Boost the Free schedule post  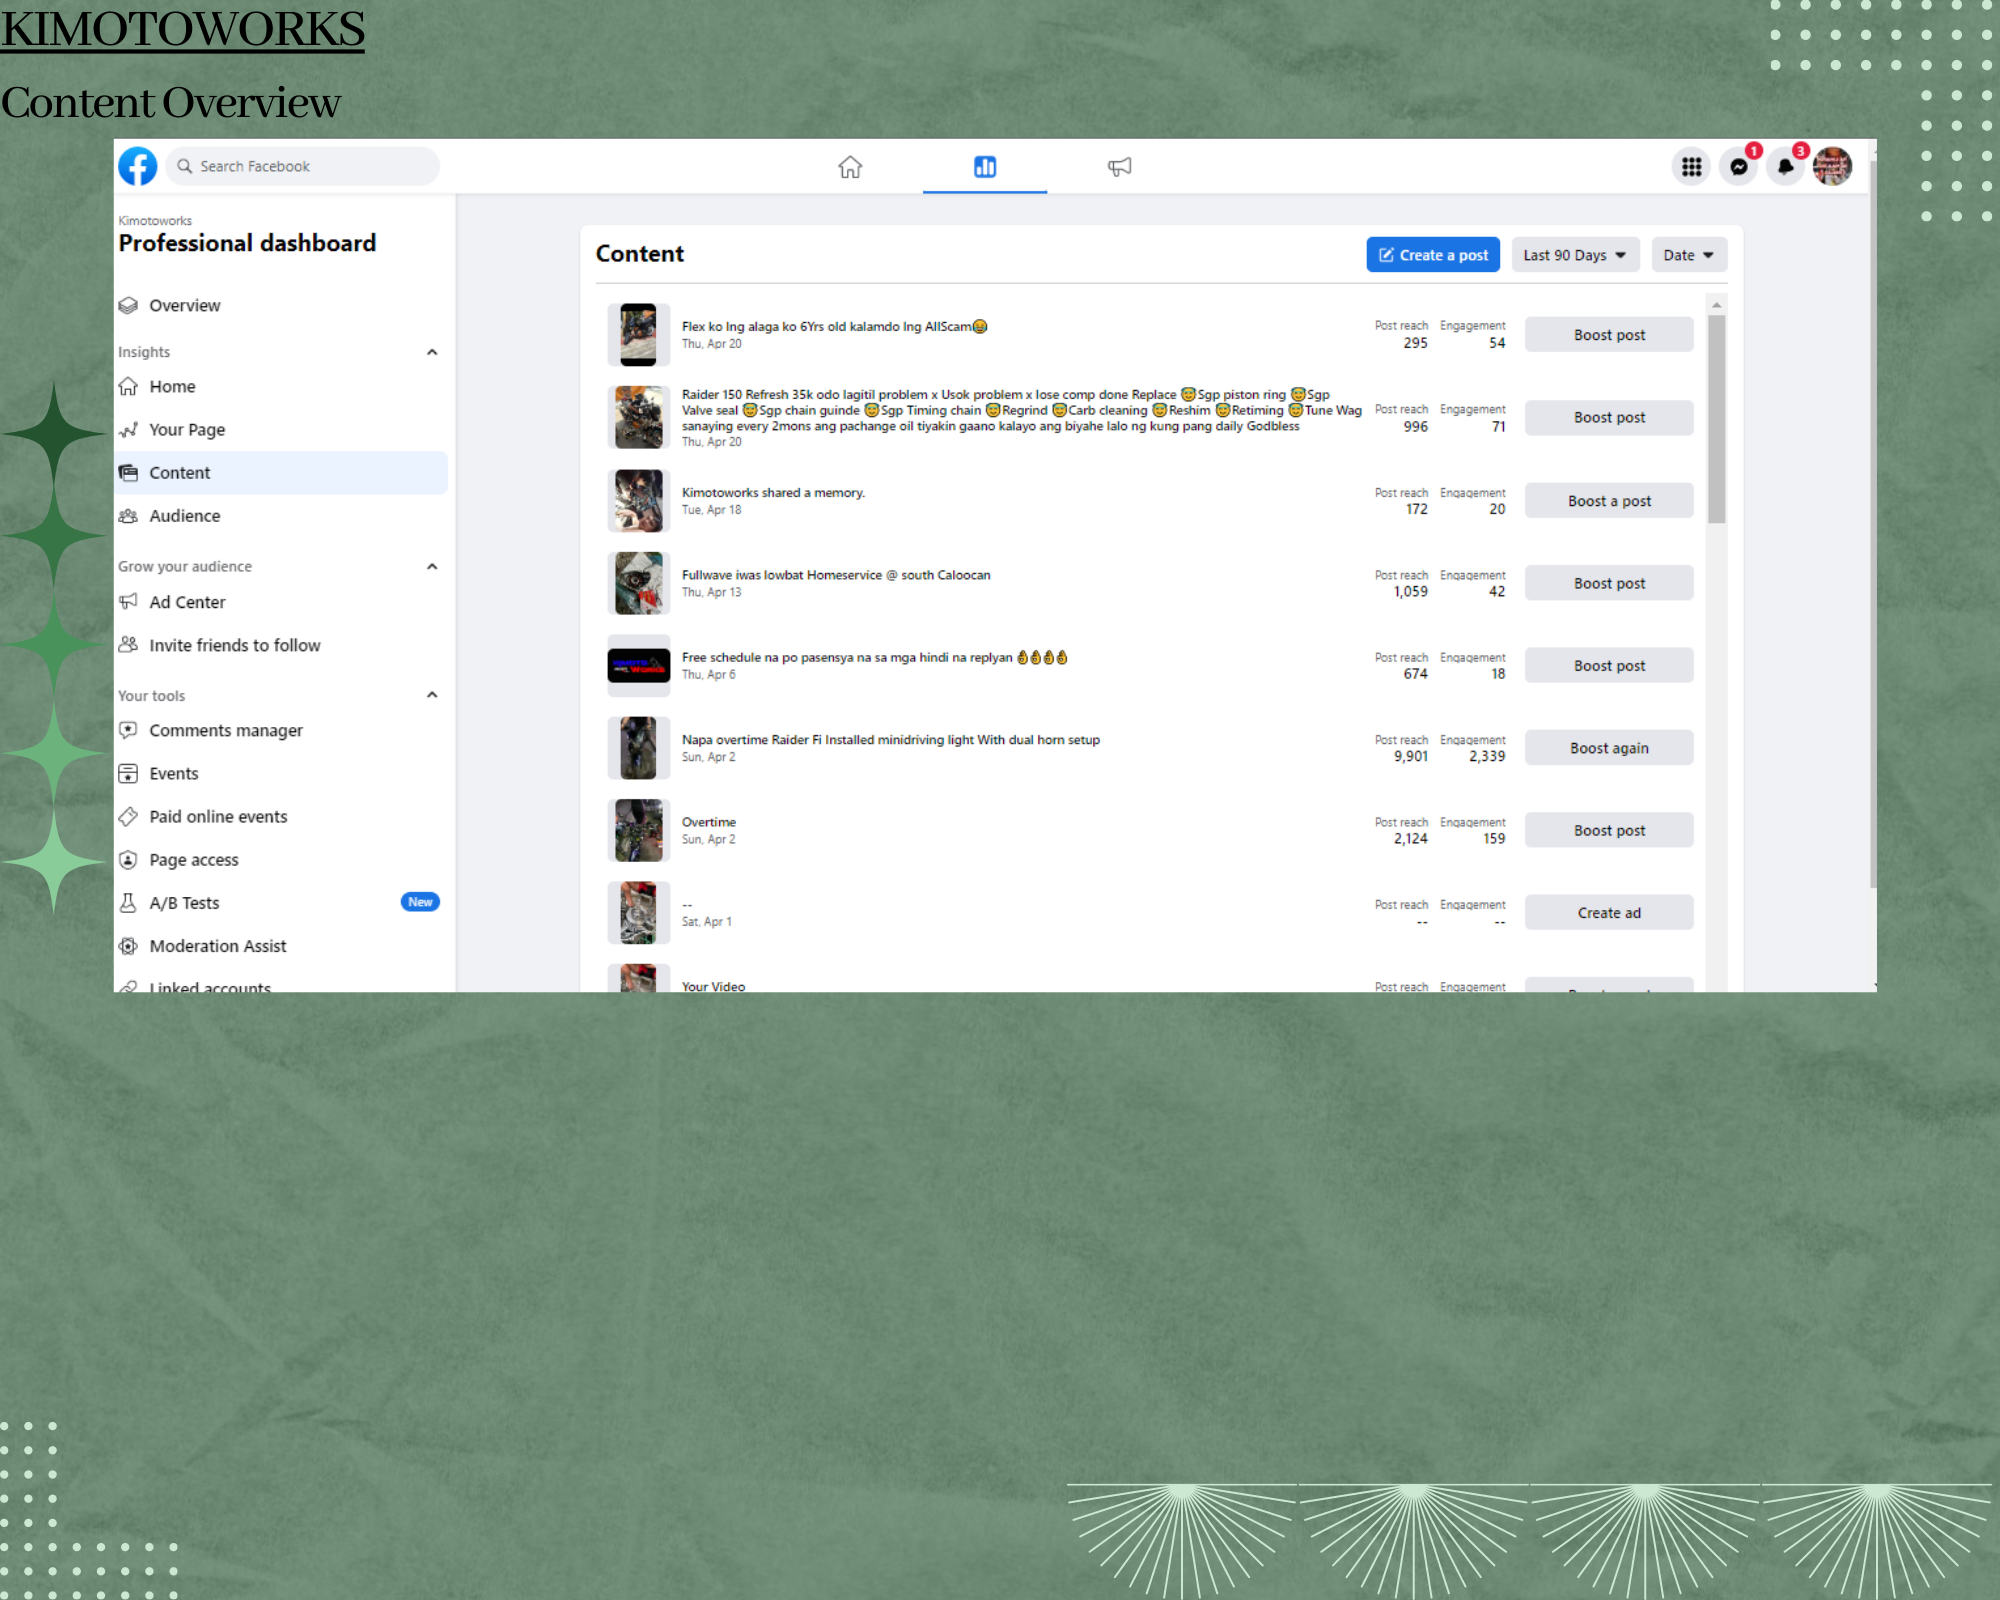[1609, 666]
